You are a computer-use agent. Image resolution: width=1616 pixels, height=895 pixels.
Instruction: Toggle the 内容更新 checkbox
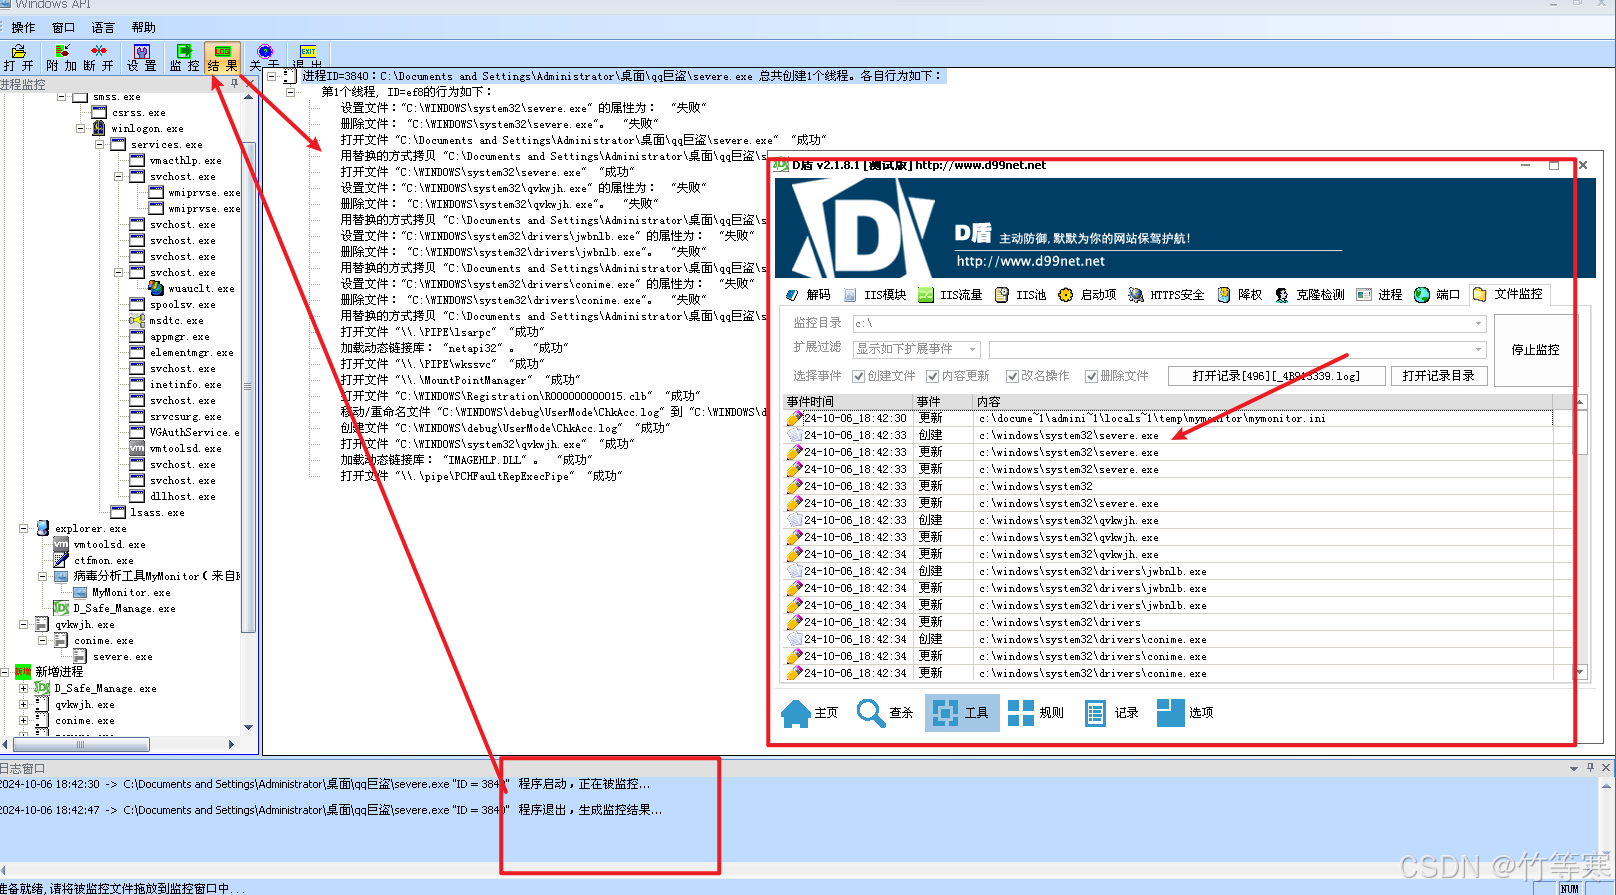click(932, 376)
